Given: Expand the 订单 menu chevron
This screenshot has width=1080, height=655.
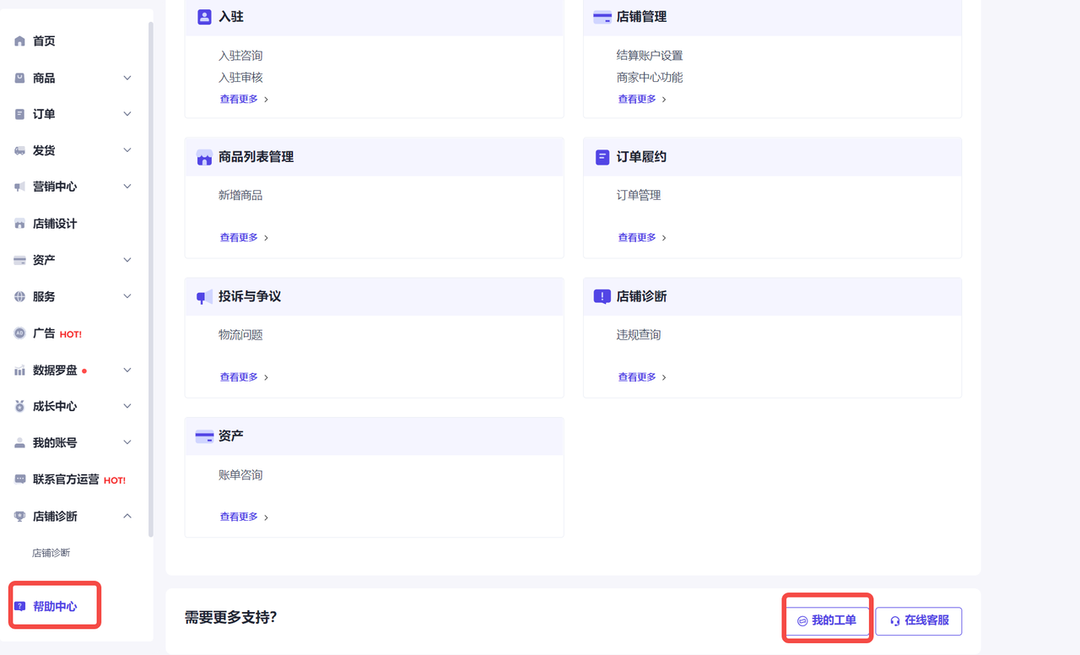Looking at the screenshot, I should 127,114.
